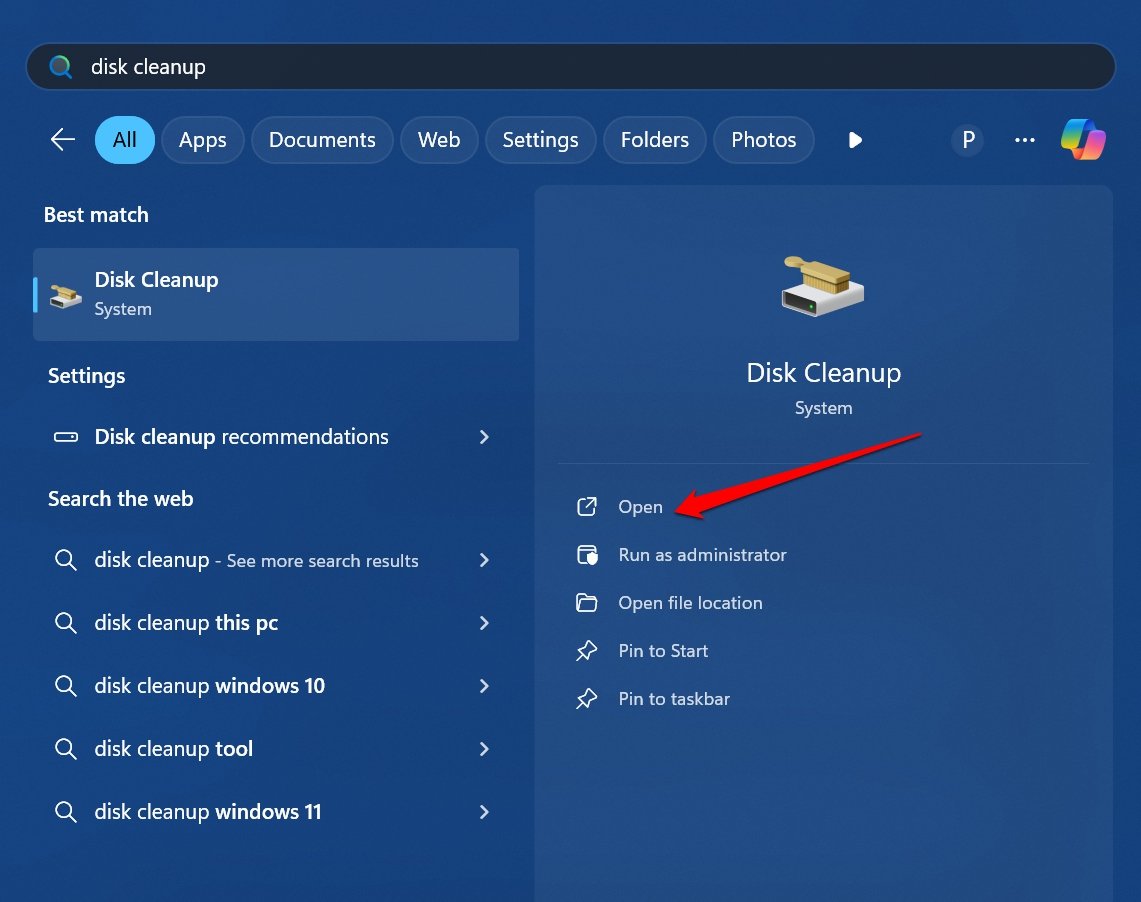
Task: Open web suggestion 'disk cleanup windows 11'
Action: coord(276,812)
